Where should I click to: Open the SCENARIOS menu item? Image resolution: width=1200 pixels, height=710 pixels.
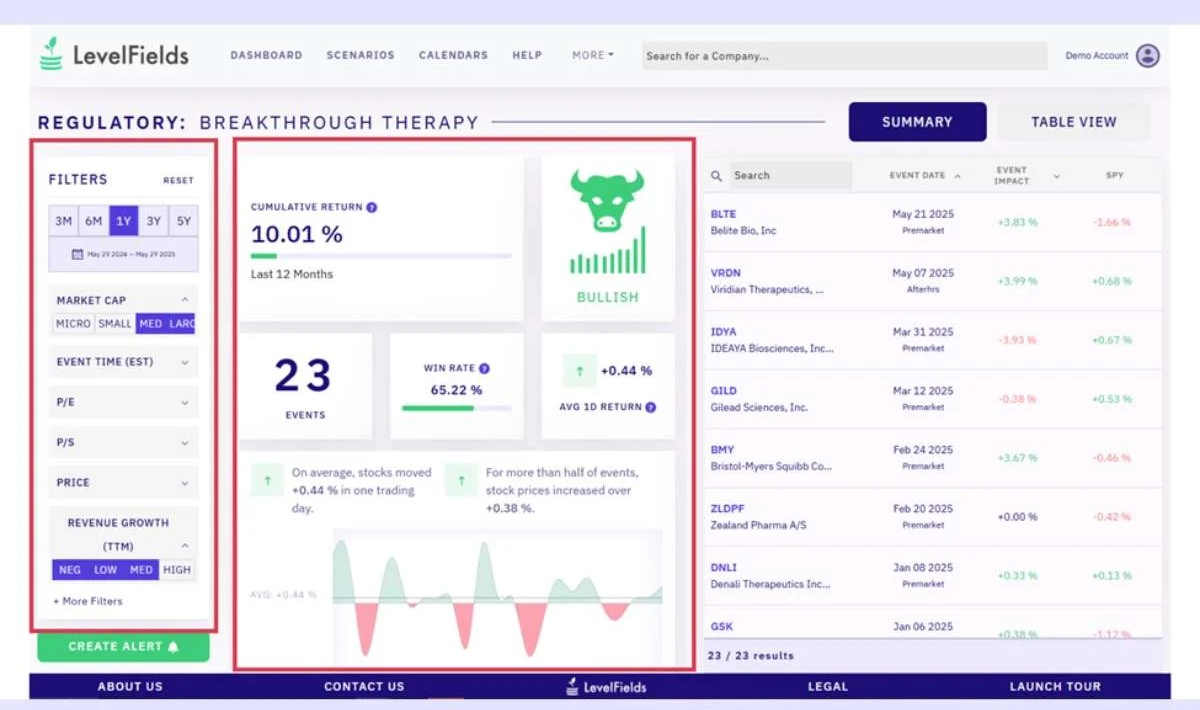(360, 56)
